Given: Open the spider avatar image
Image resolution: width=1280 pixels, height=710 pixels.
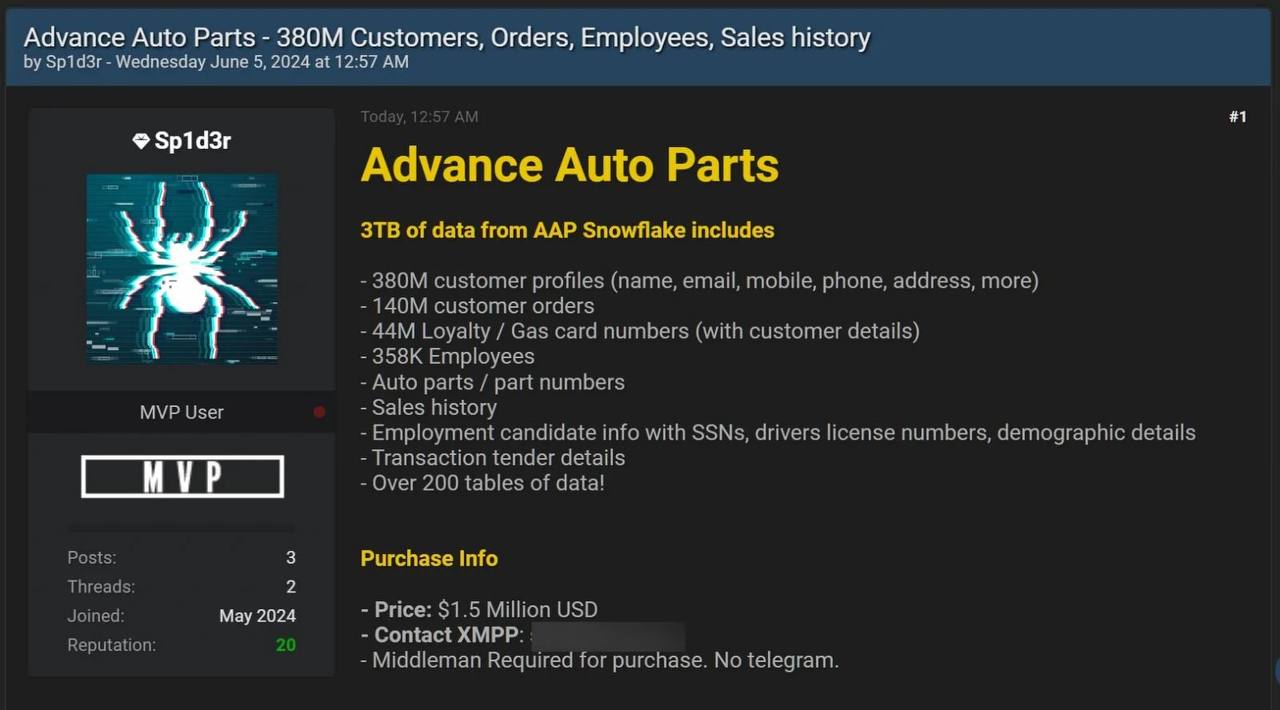Looking at the screenshot, I should point(182,269).
